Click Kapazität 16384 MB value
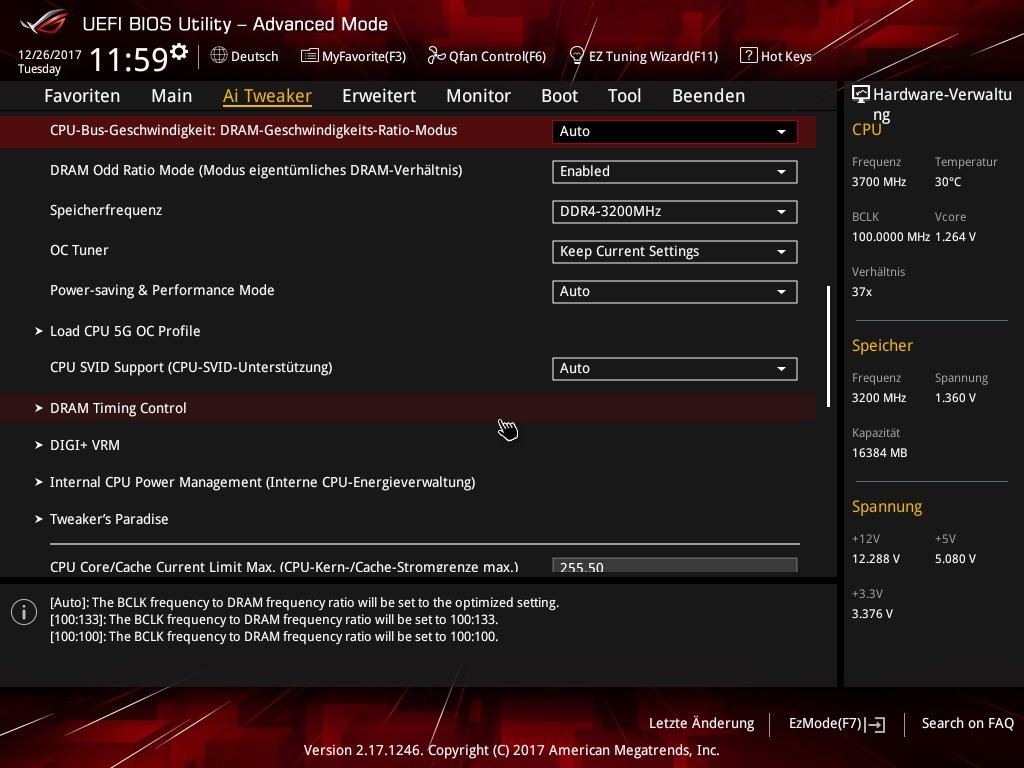This screenshot has width=1024, height=768. [x=879, y=453]
